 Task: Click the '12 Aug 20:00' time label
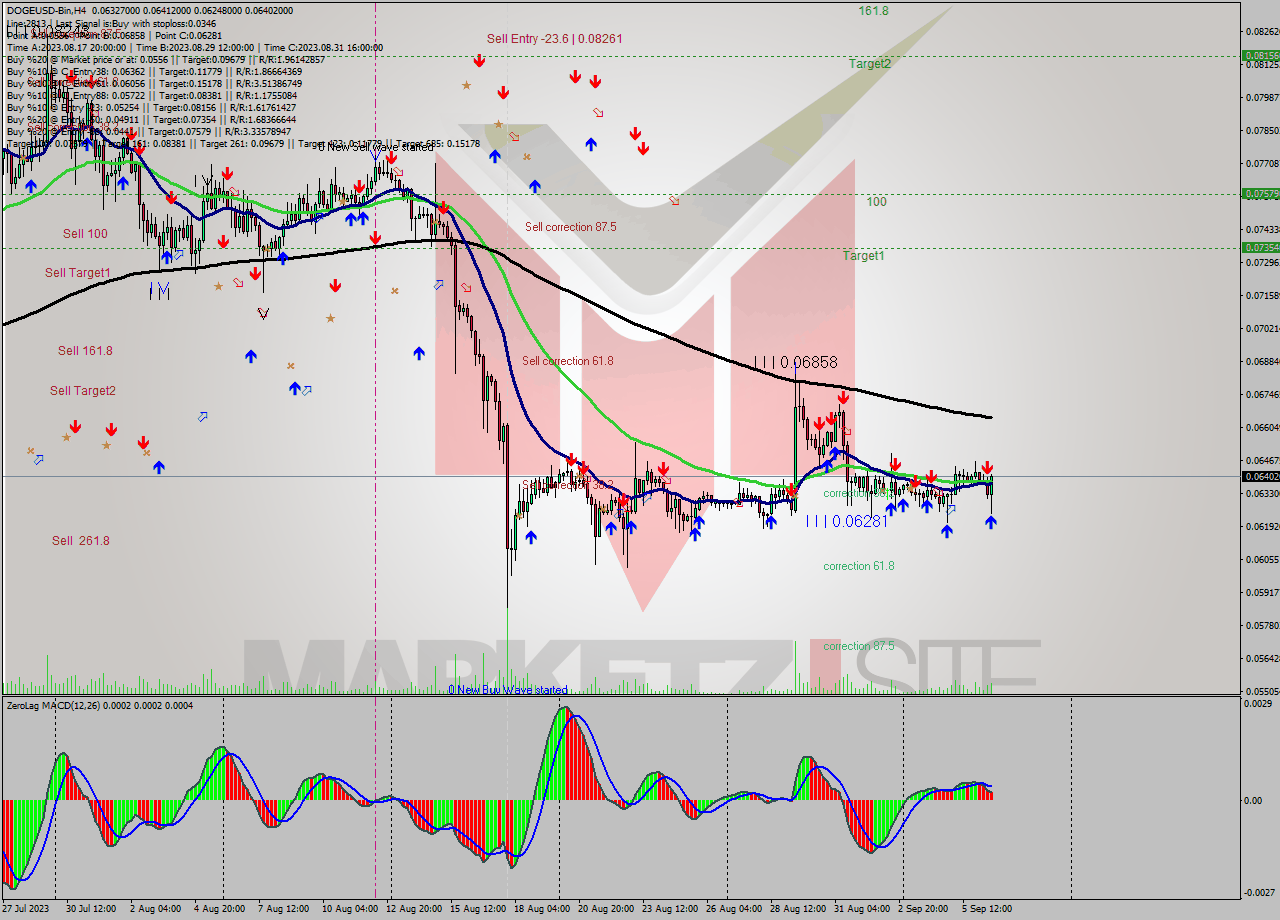click(x=414, y=909)
